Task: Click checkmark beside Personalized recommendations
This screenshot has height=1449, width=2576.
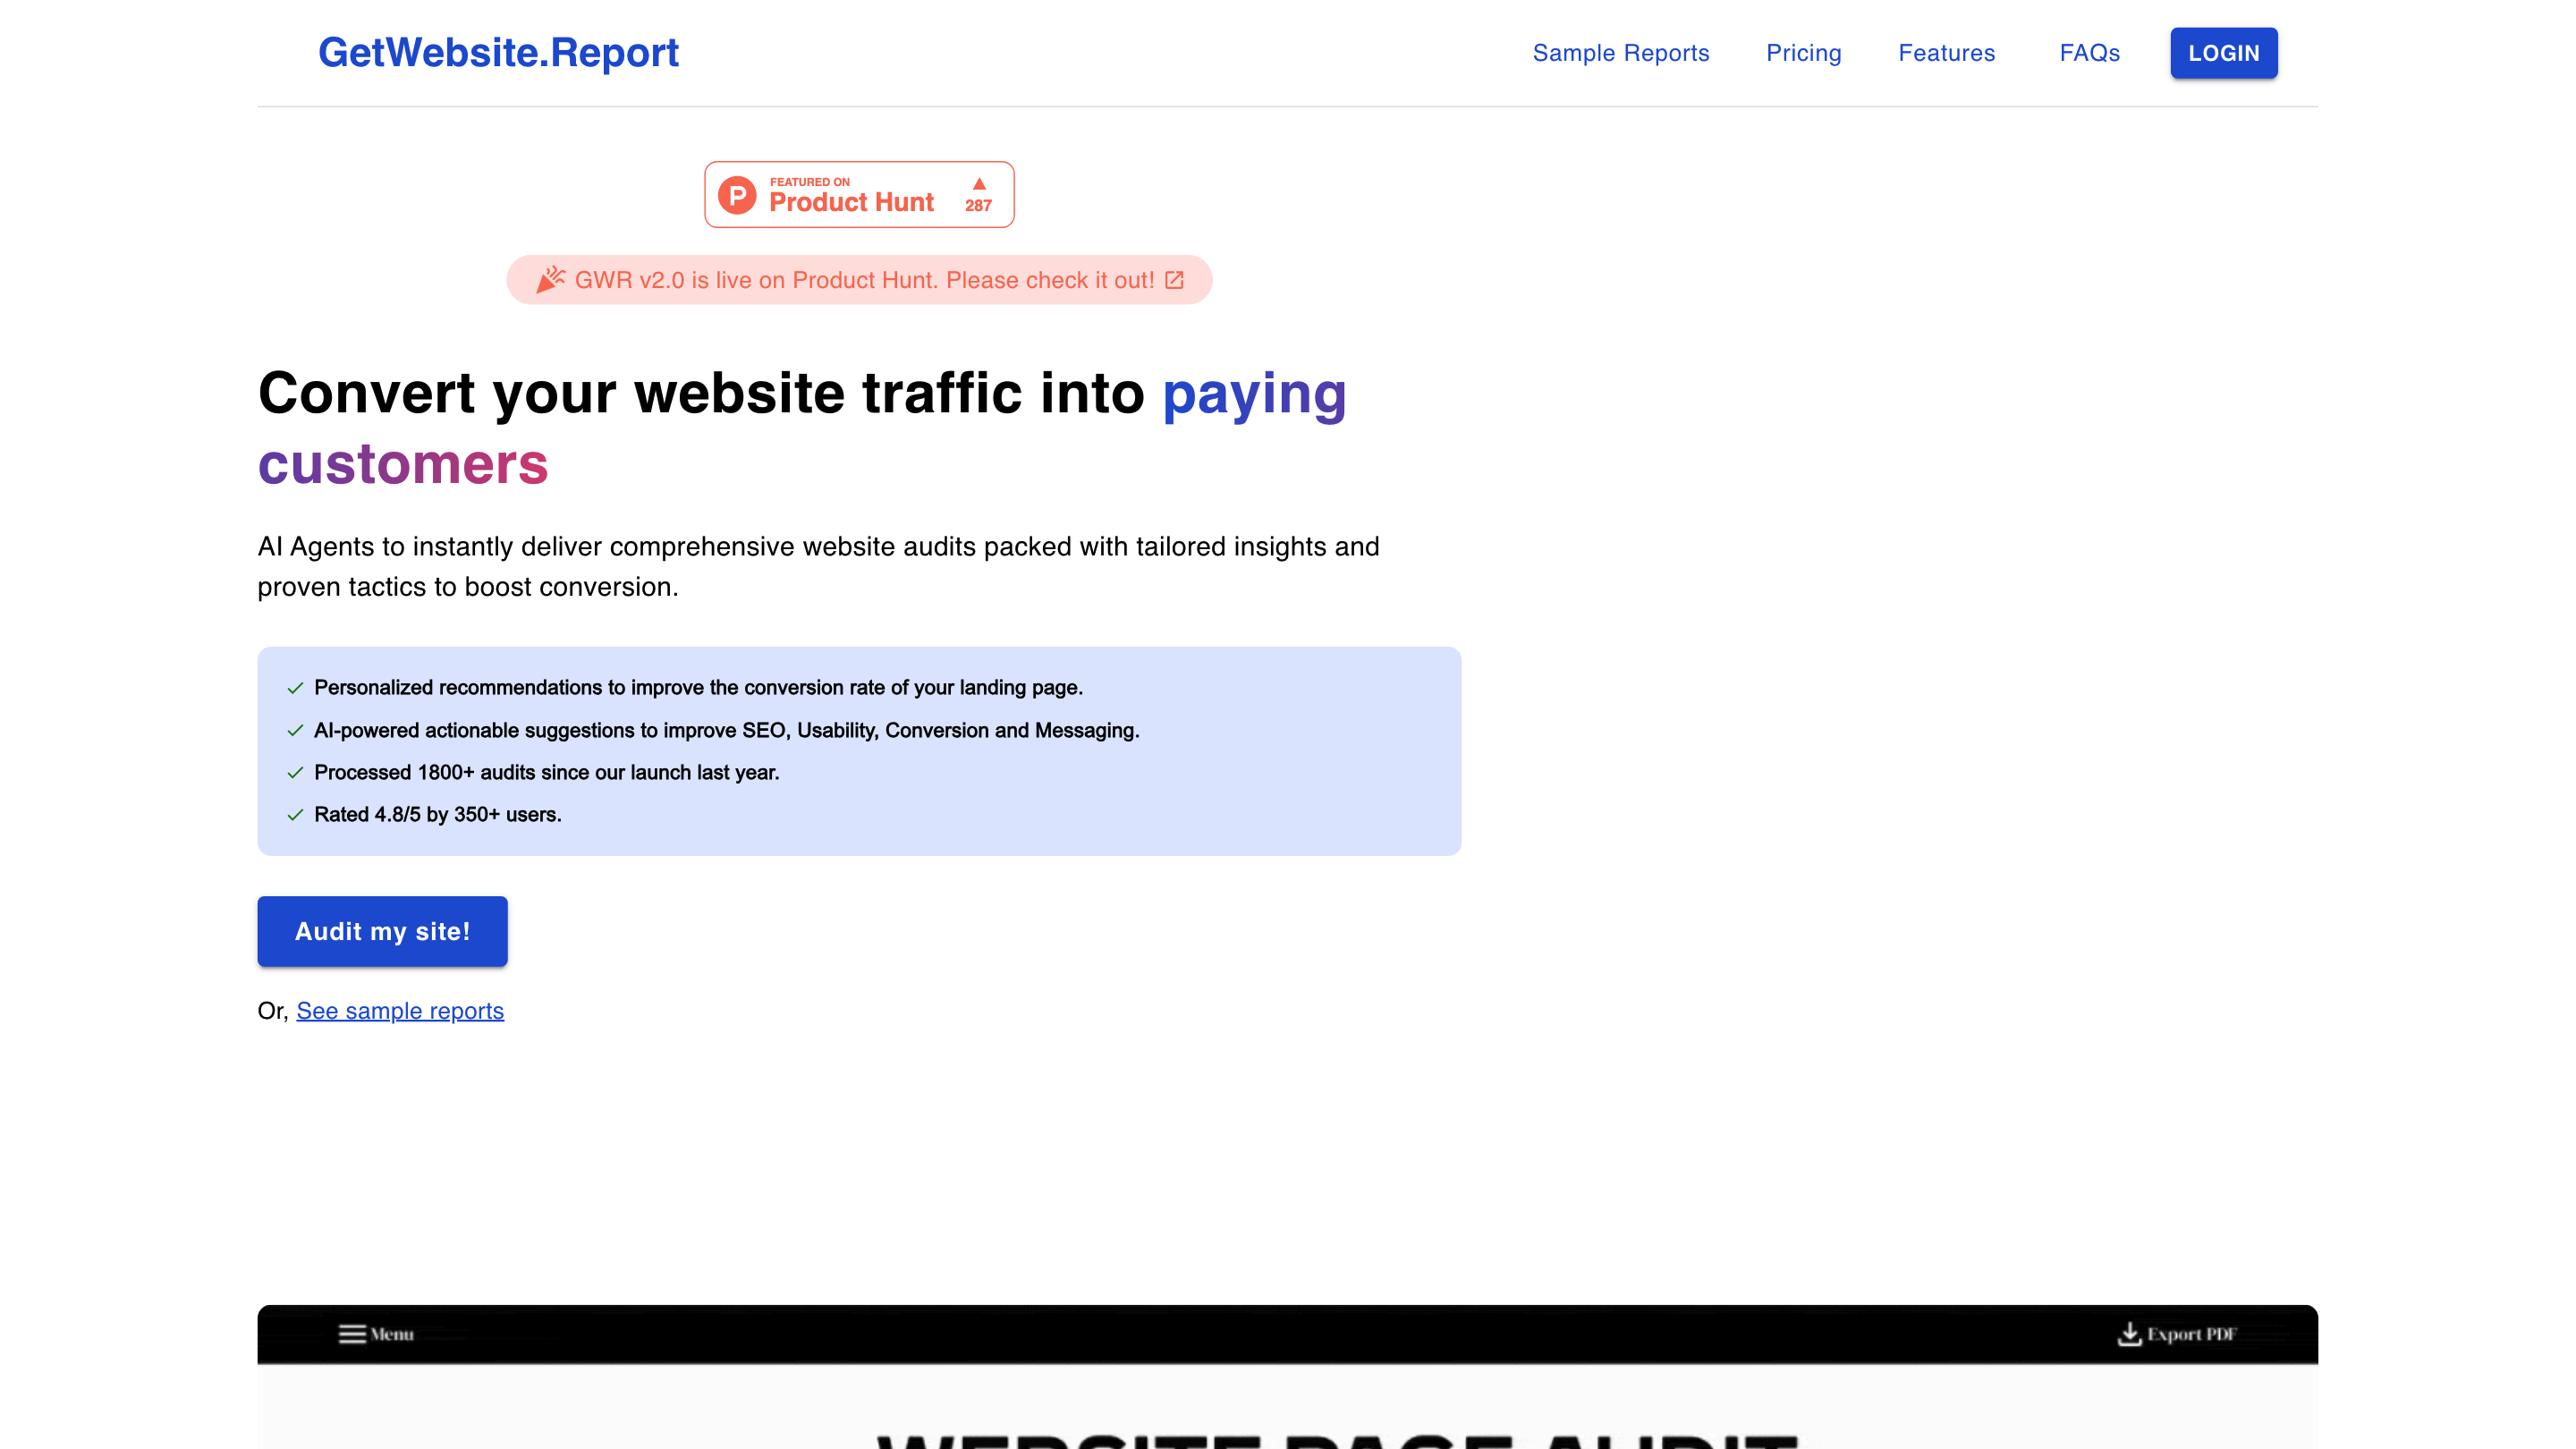Action: (x=295, y=688)
